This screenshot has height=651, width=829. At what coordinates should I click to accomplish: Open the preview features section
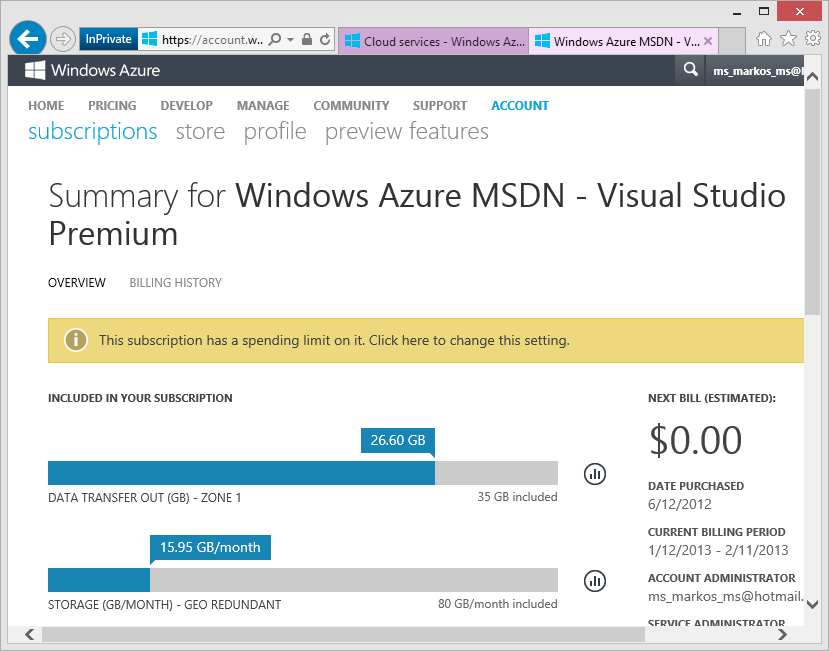click(406, 132)
